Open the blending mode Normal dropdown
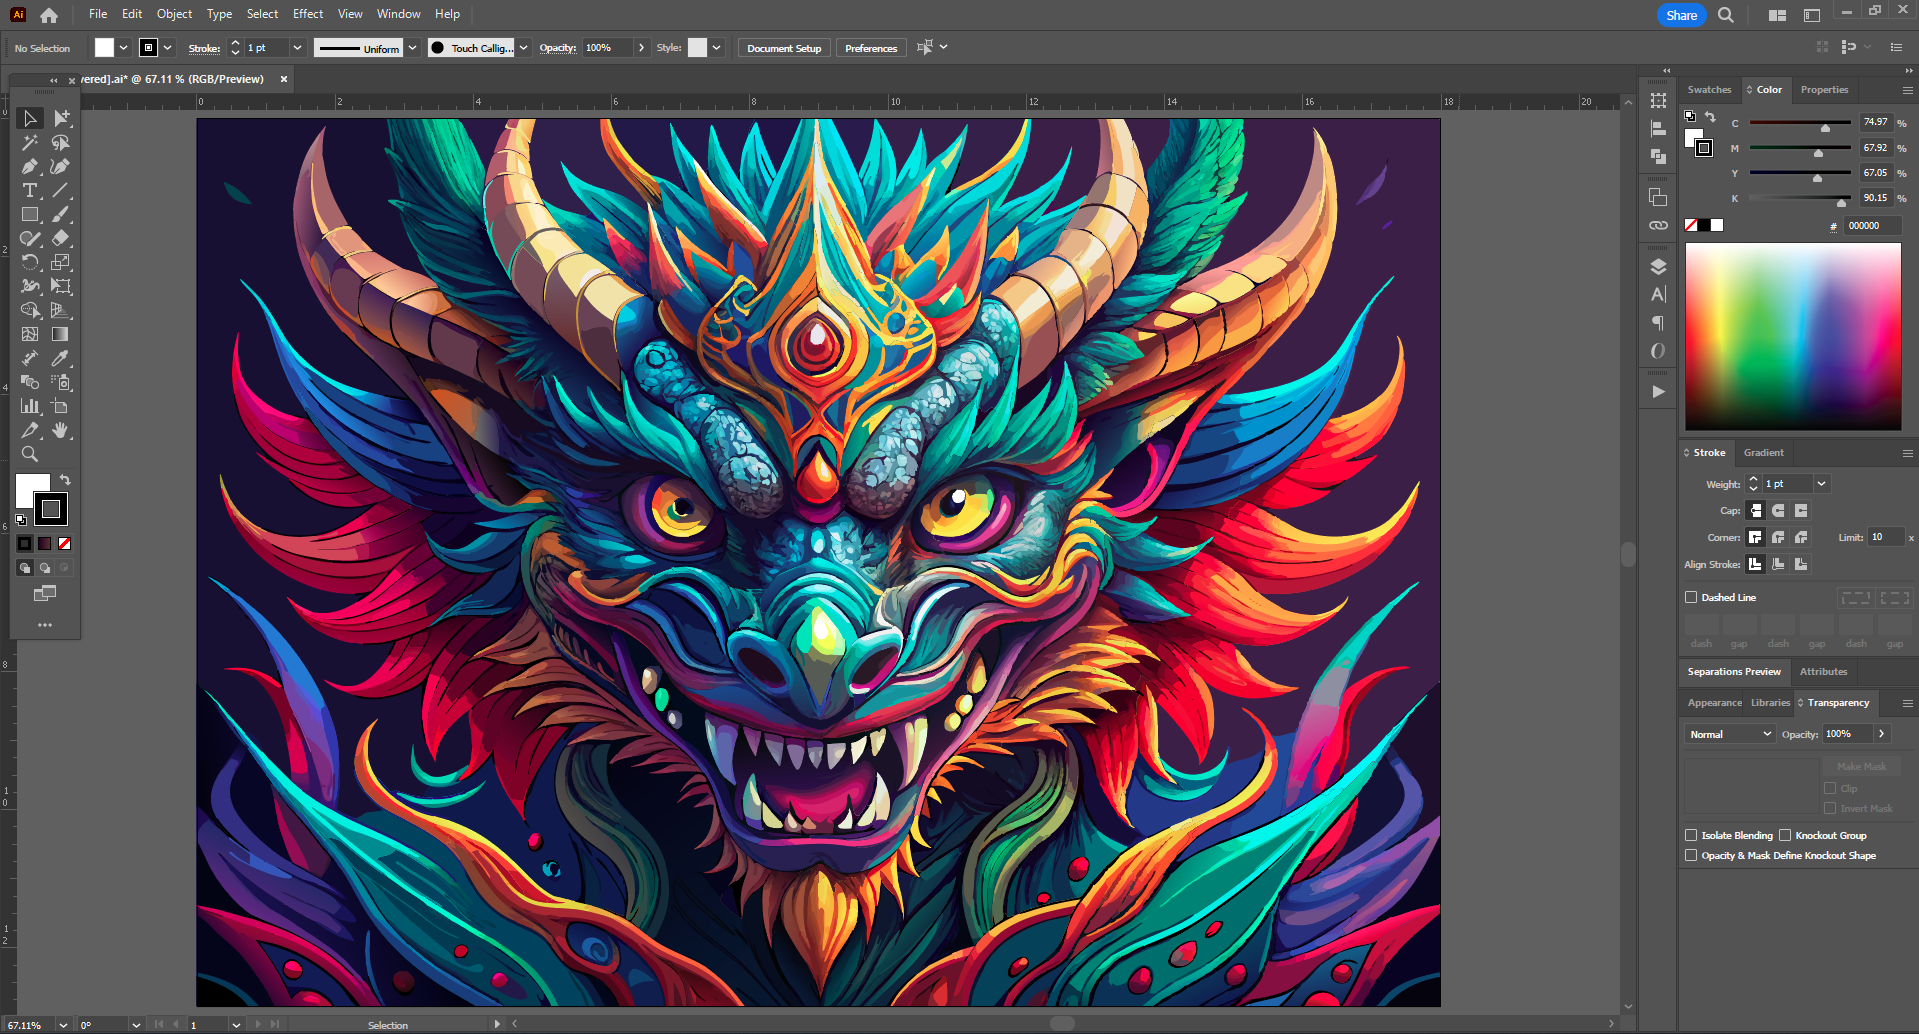 click(x=1730, y=734)
